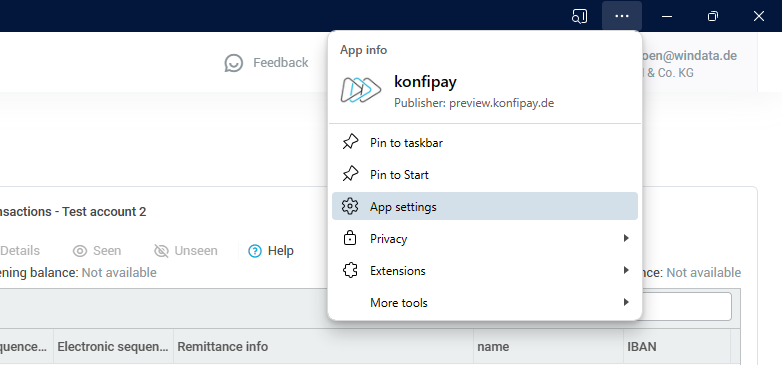Click the Help question mark icon
The width and height of the screenshot is (782, 365).
pos(255,251)
